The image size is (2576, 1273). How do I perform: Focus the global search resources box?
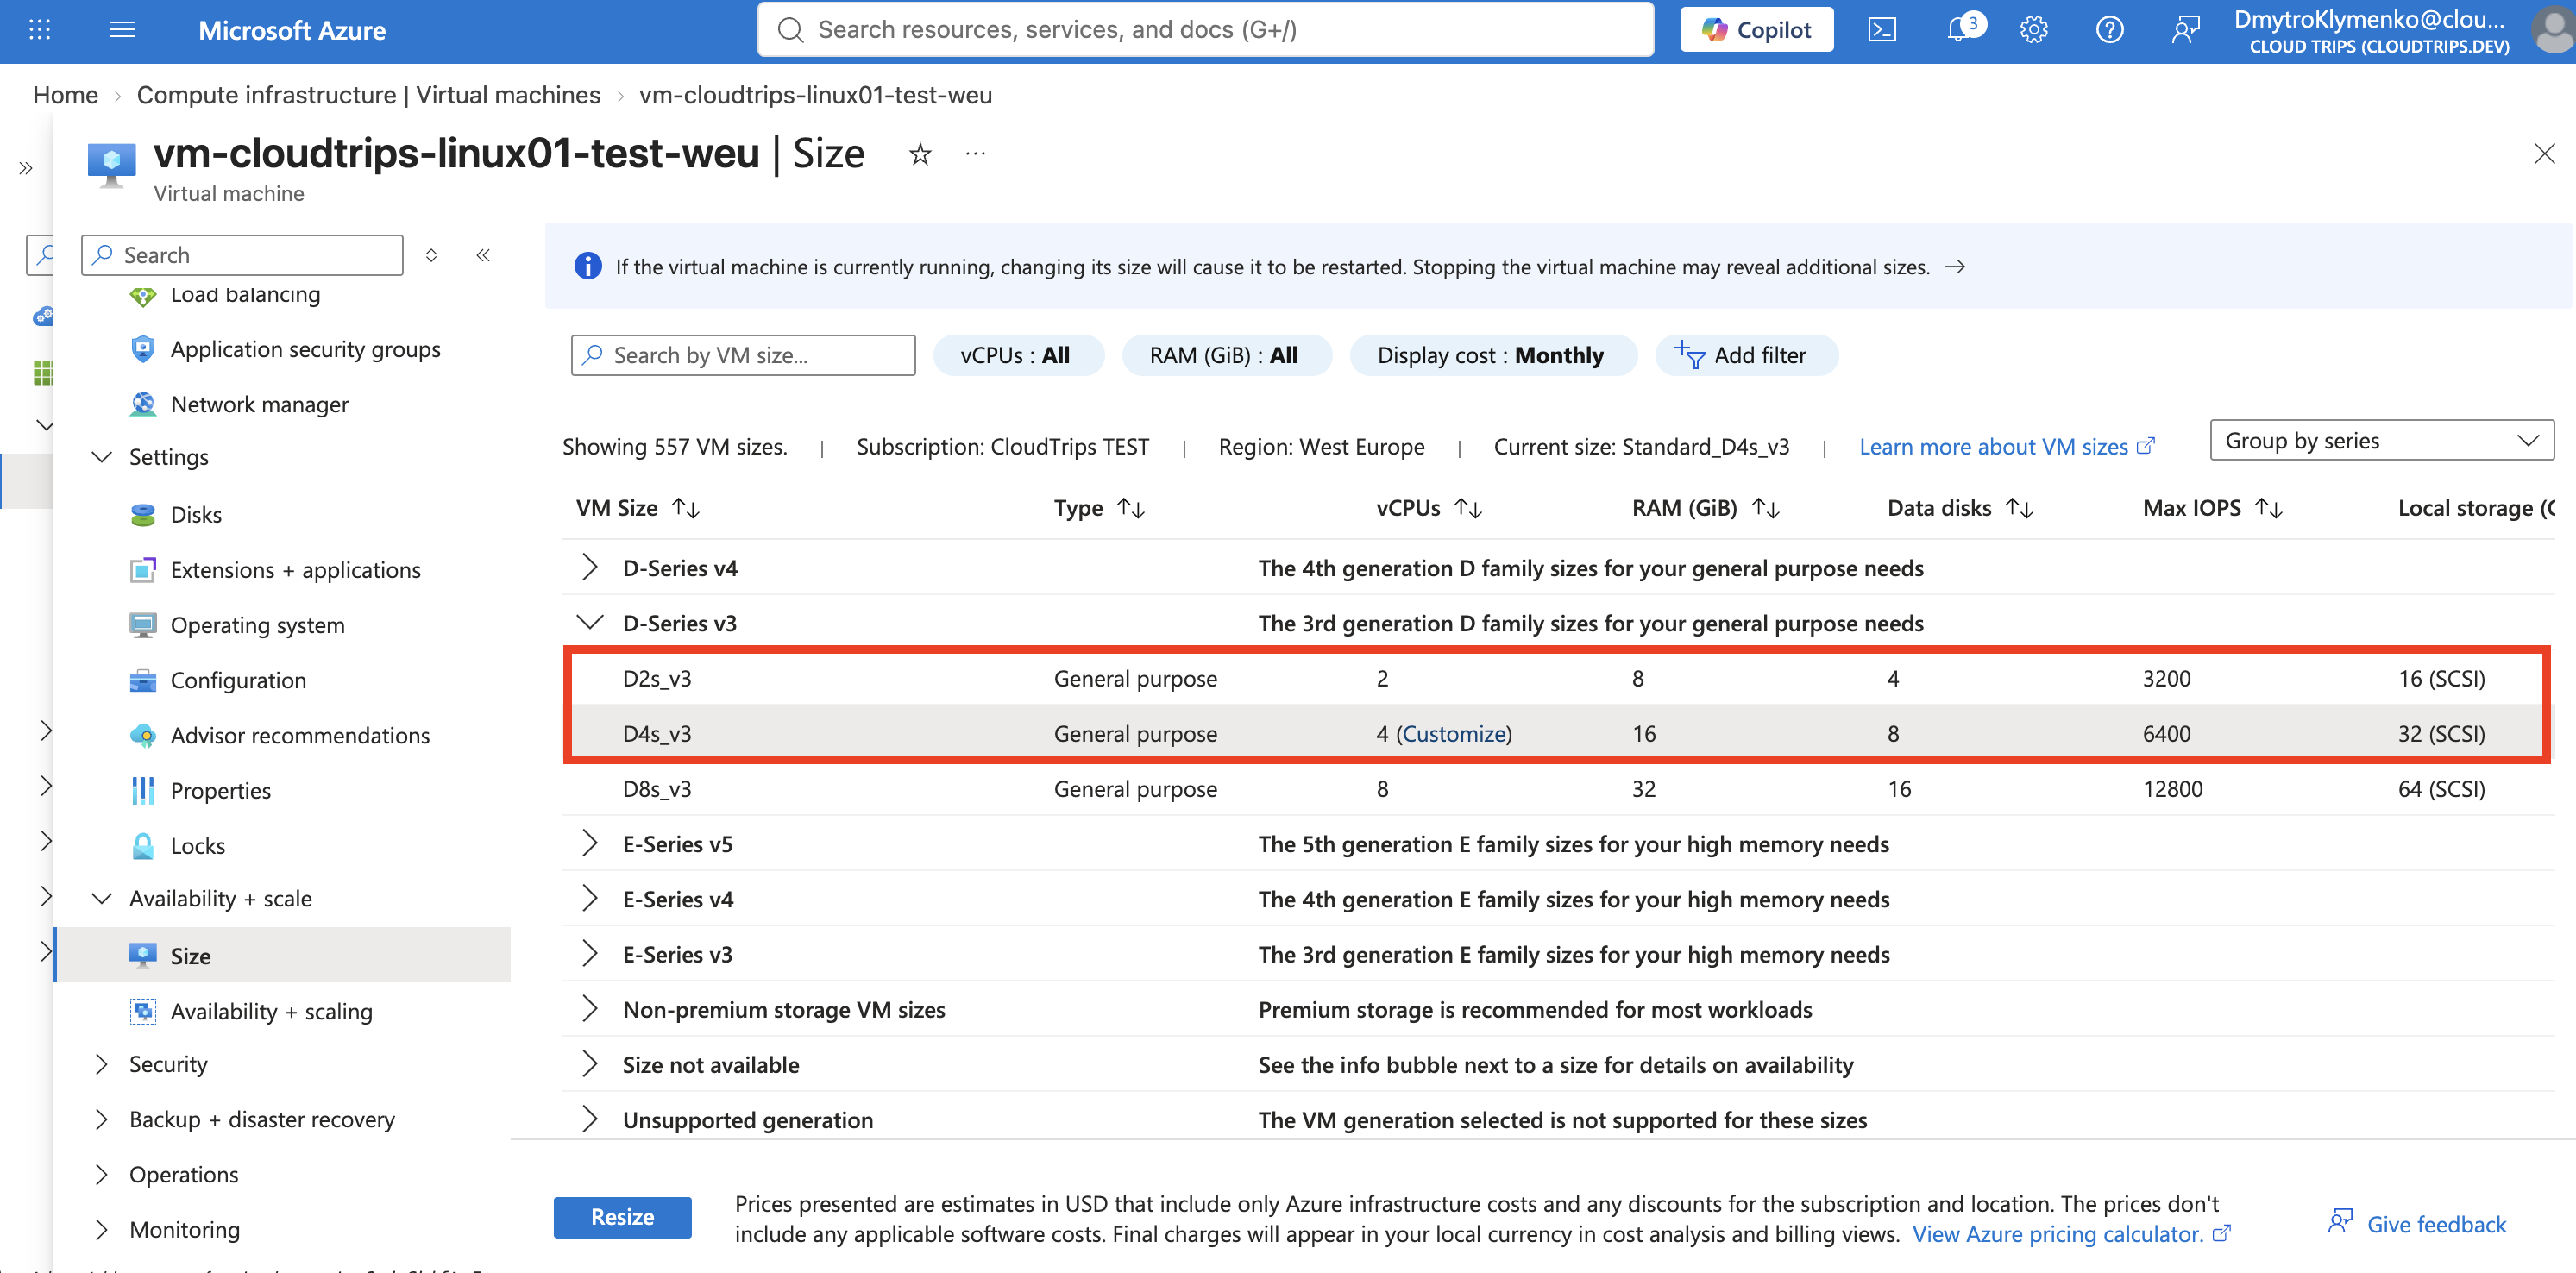point(1205,30)
